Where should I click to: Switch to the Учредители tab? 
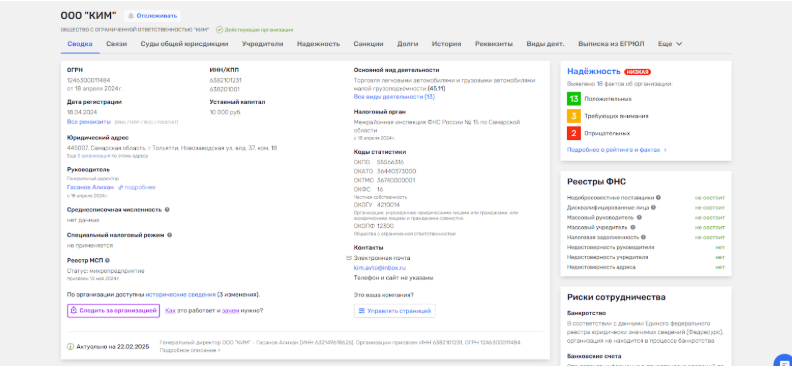click(262, 44)
